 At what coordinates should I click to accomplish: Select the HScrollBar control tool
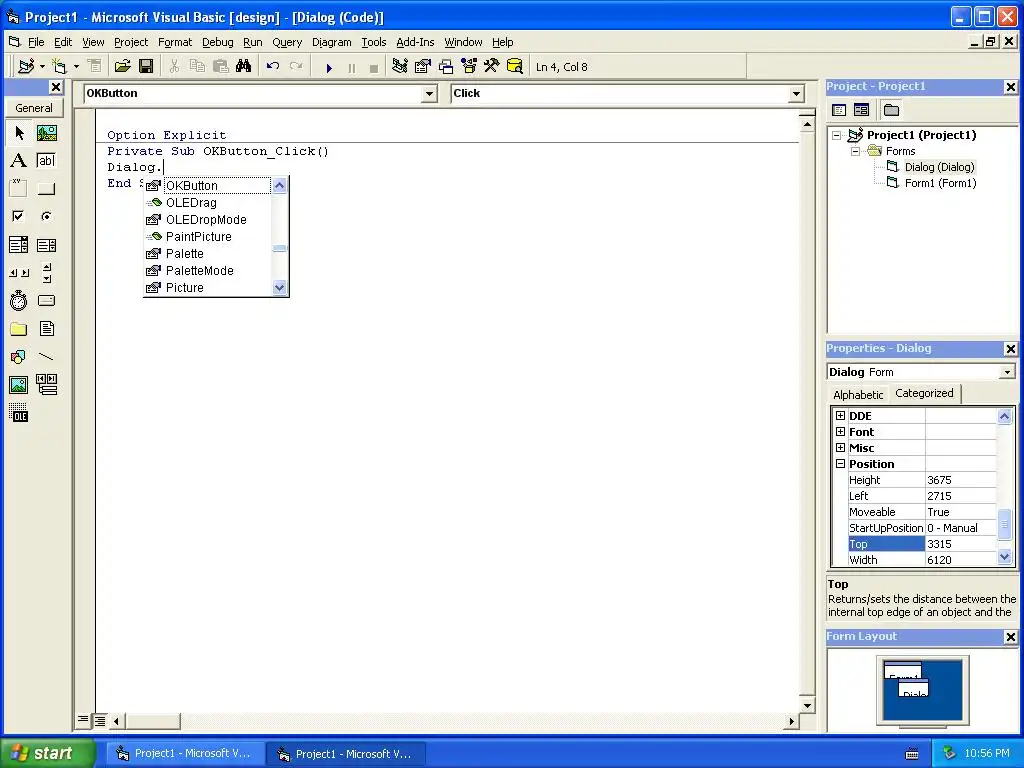pyautogui.click(x=19, y=273)
